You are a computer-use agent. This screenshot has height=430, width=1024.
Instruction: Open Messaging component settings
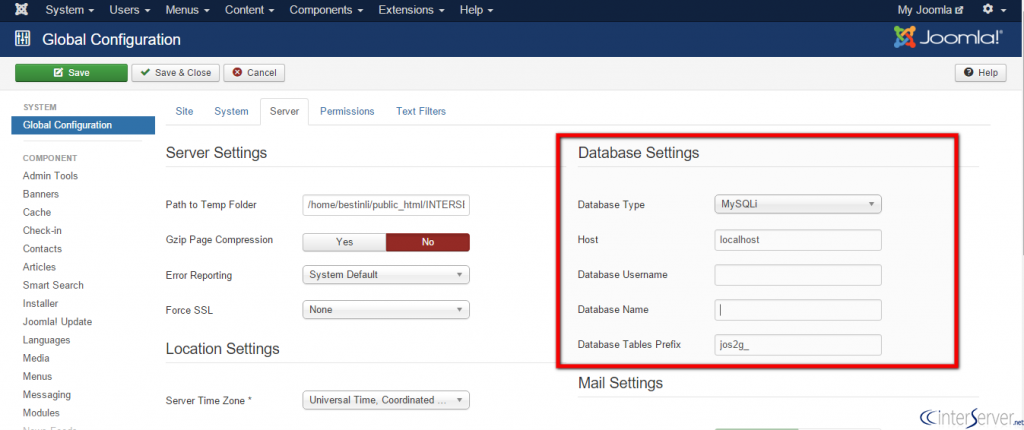[47, 395]
